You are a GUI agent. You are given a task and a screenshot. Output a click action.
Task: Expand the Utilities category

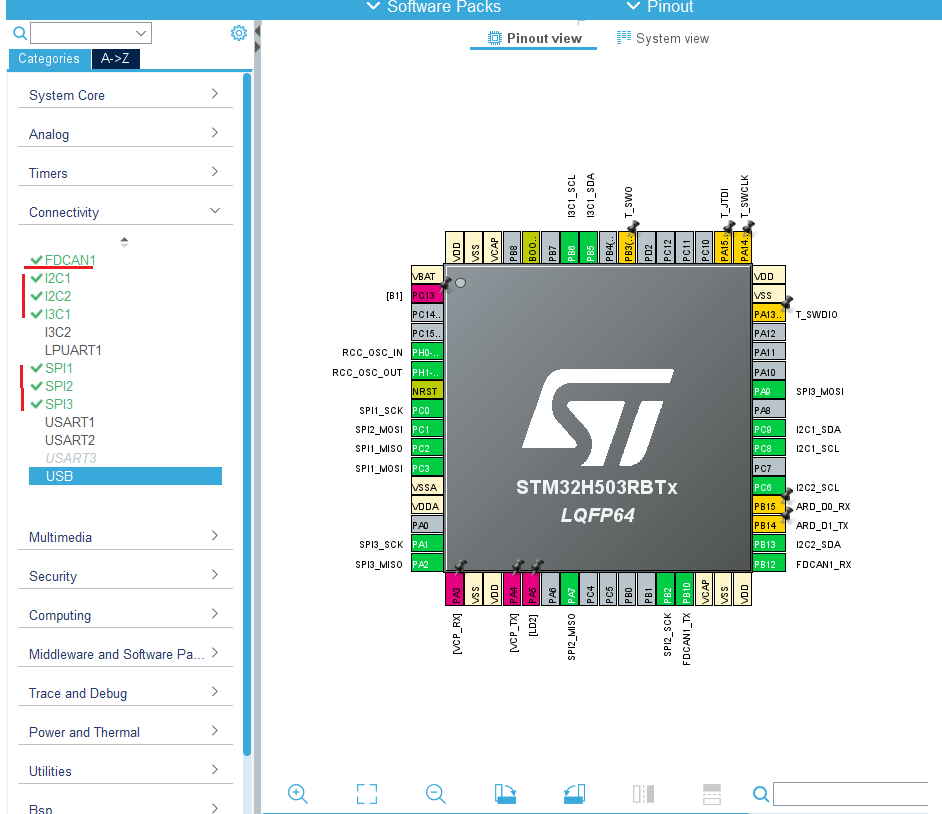click(125, 771)
